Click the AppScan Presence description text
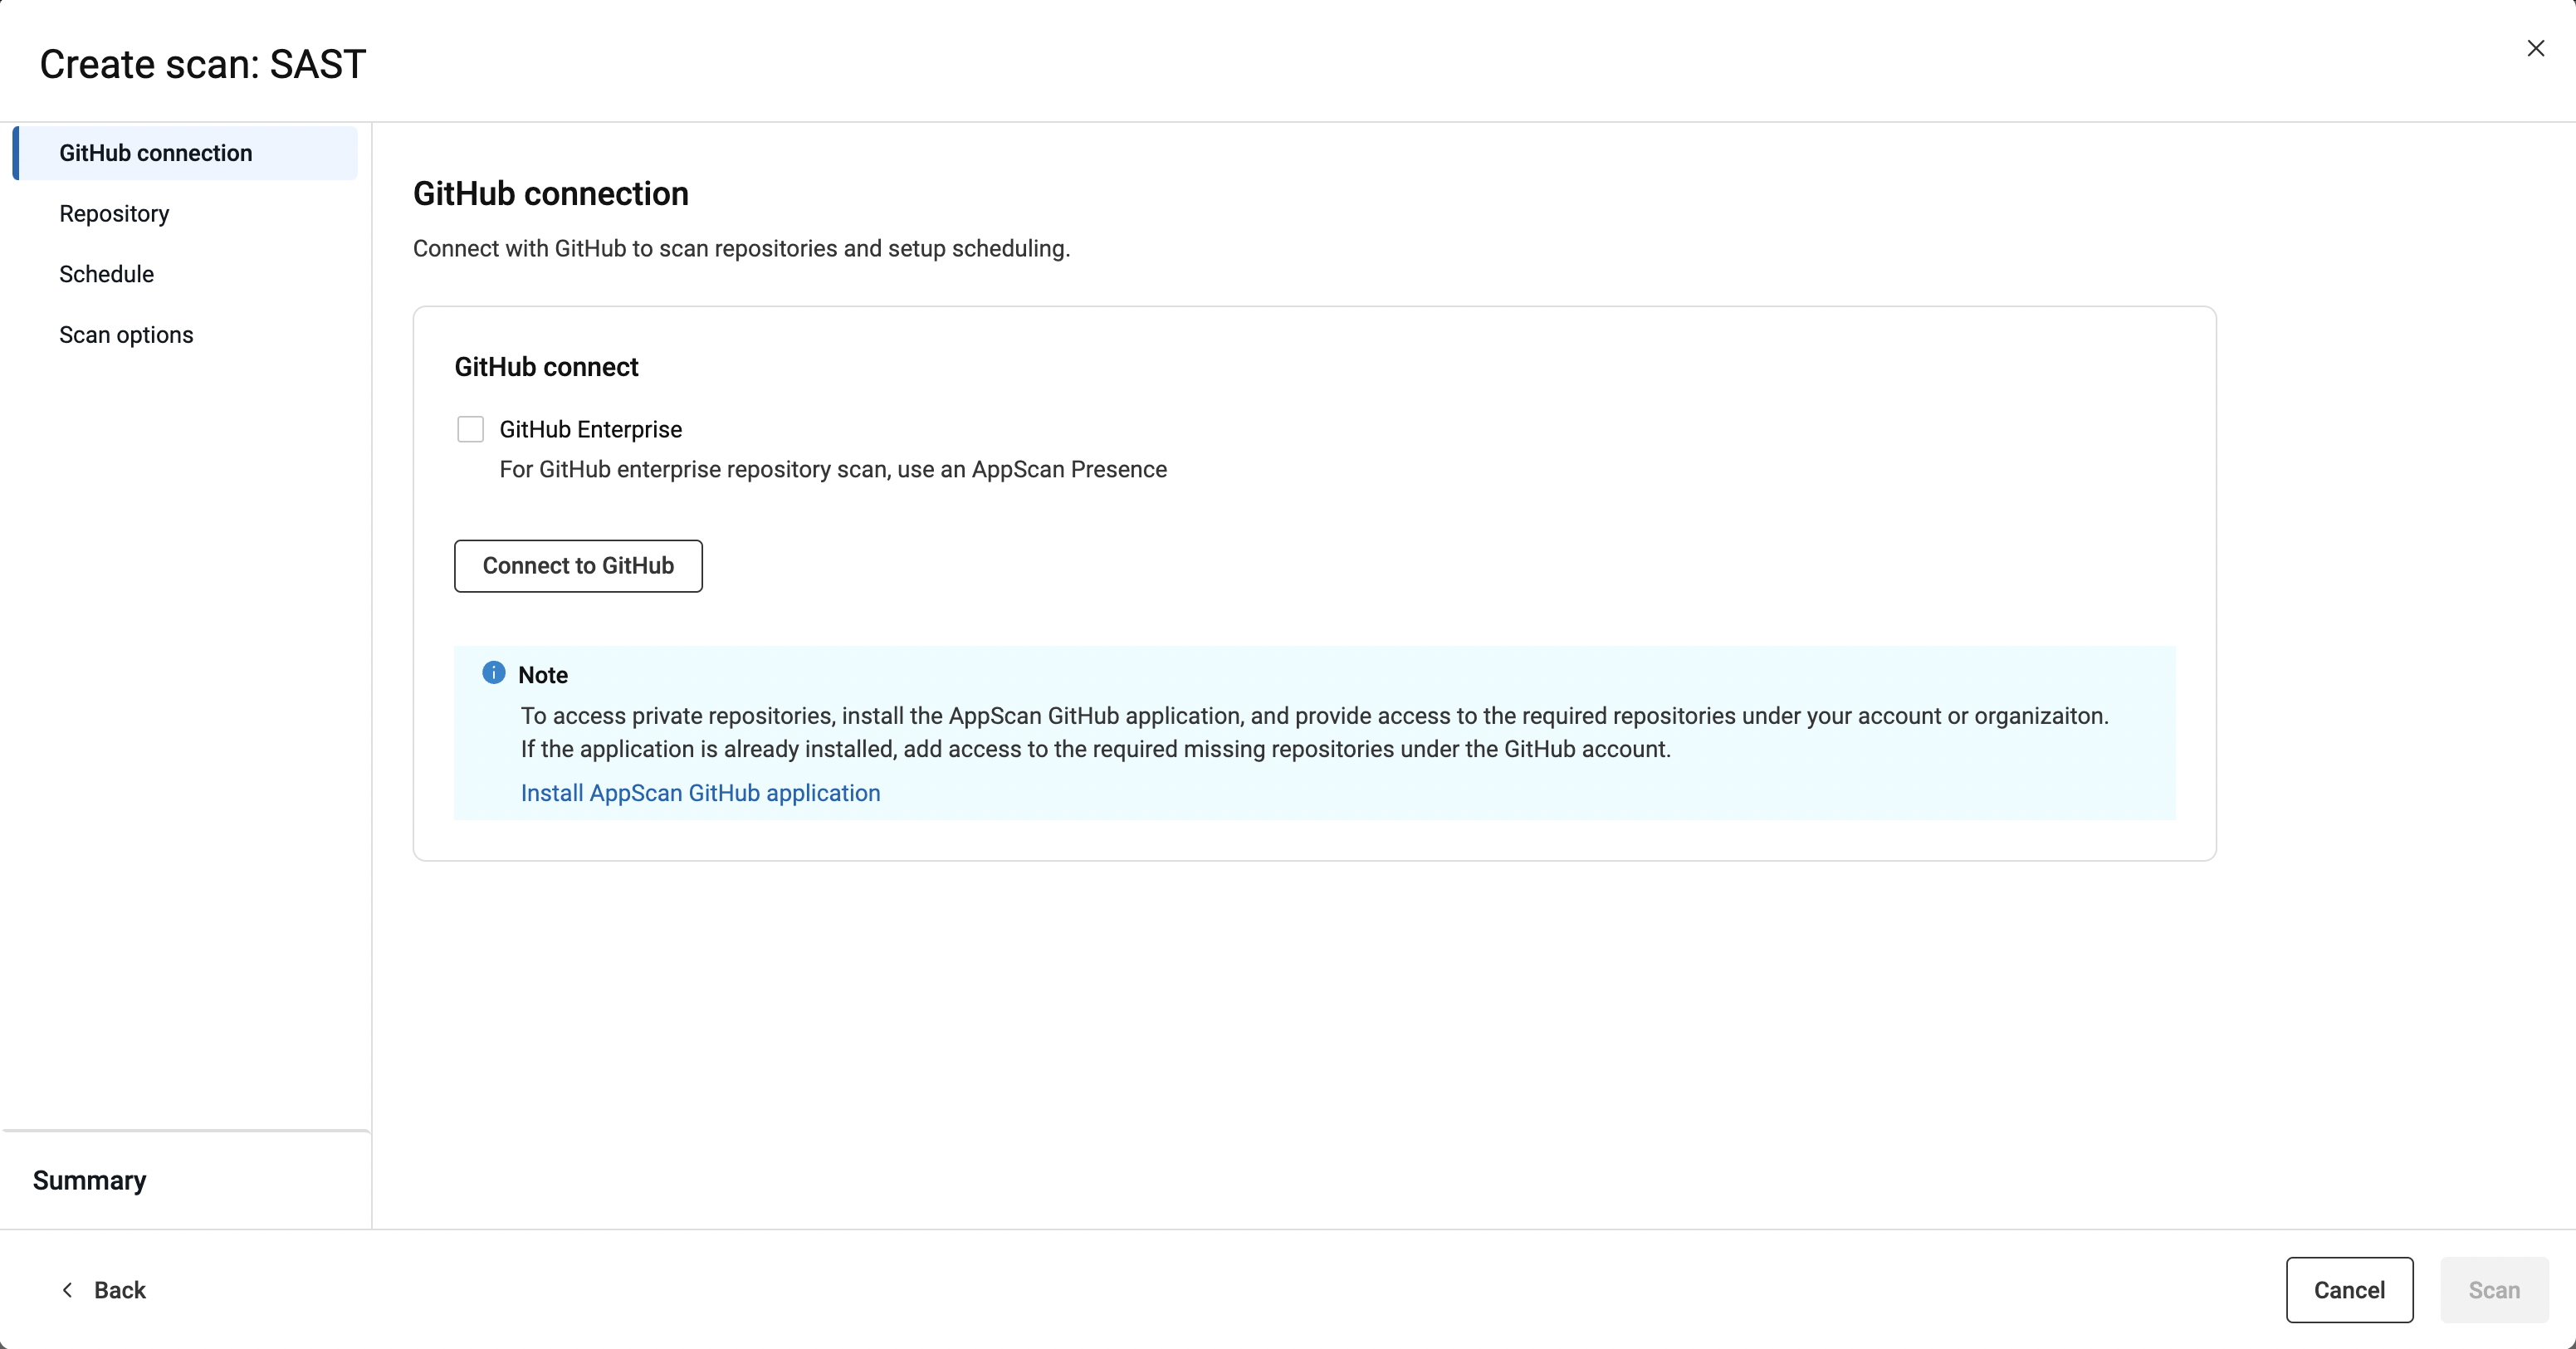 tap(832, 470)
